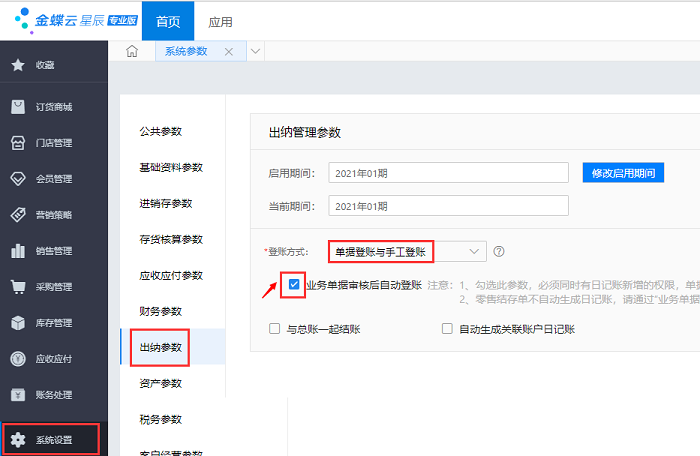Click the 账务处理 sidebar label
Screen dimensions: 700x456
point(54,395)
